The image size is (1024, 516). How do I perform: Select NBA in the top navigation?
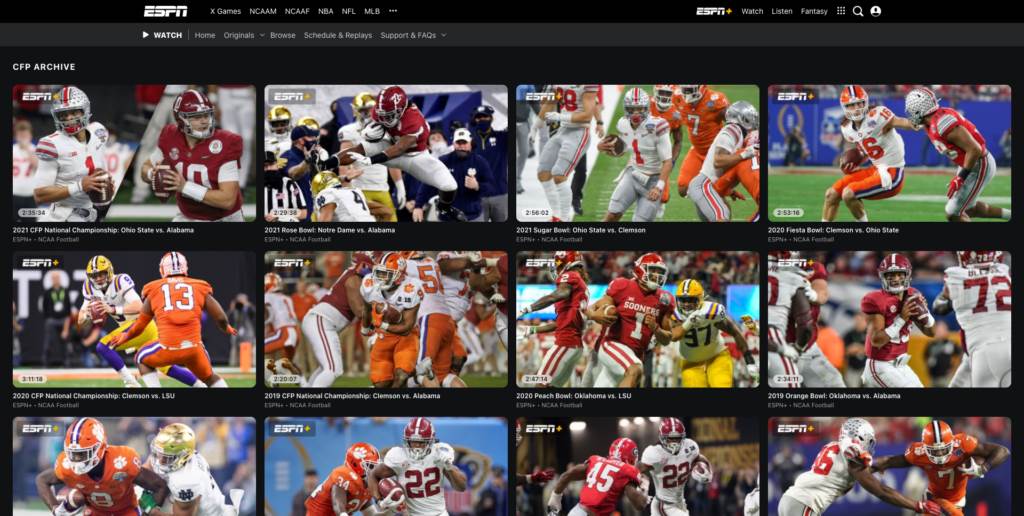(x=326, y=11)
